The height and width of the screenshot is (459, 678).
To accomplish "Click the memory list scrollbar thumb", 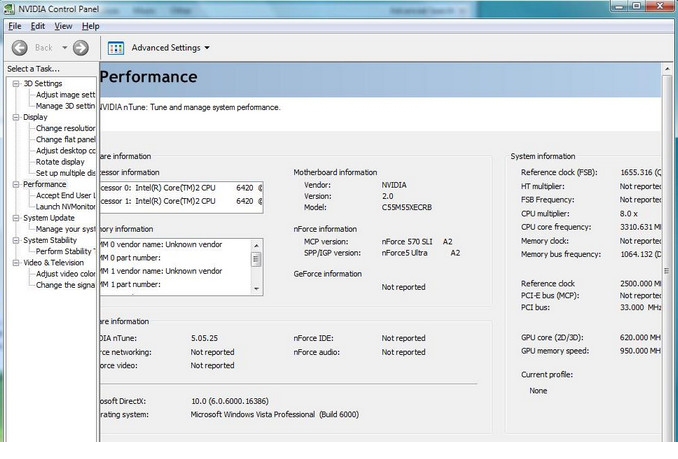I will [x=256, y=259].
